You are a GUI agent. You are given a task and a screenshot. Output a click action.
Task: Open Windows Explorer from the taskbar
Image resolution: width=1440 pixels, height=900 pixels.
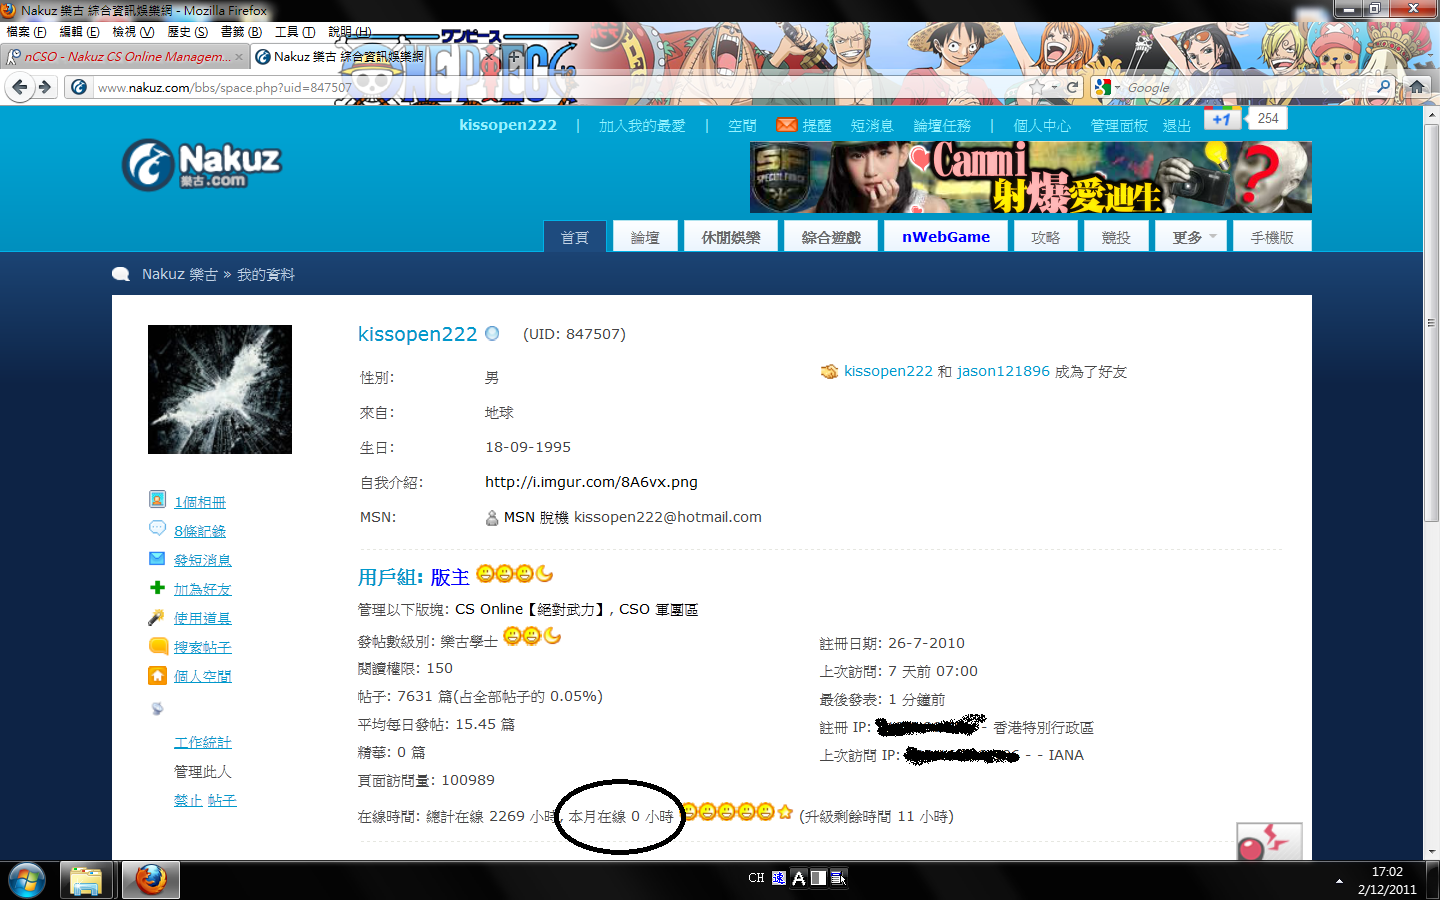[86, 880]
